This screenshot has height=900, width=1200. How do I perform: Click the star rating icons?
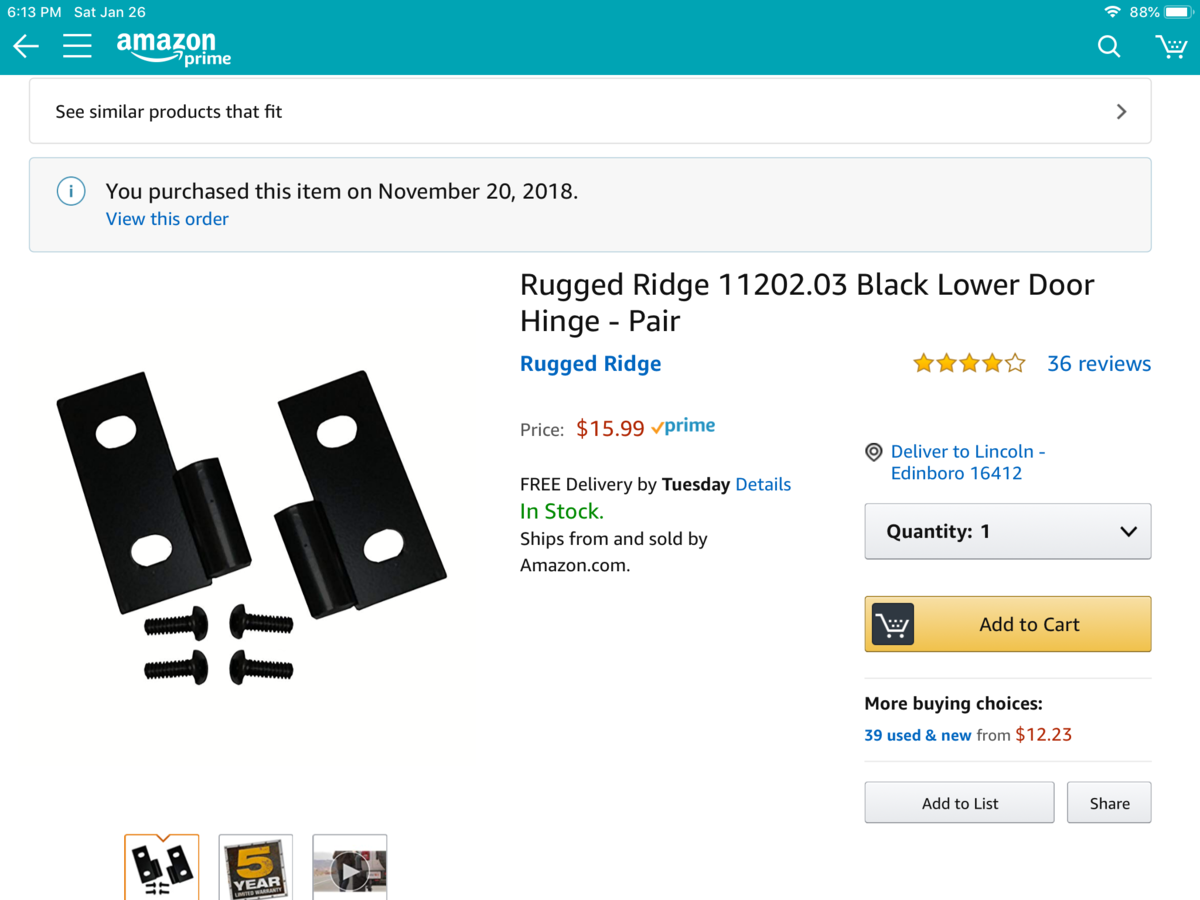click(x=968, y=364)
